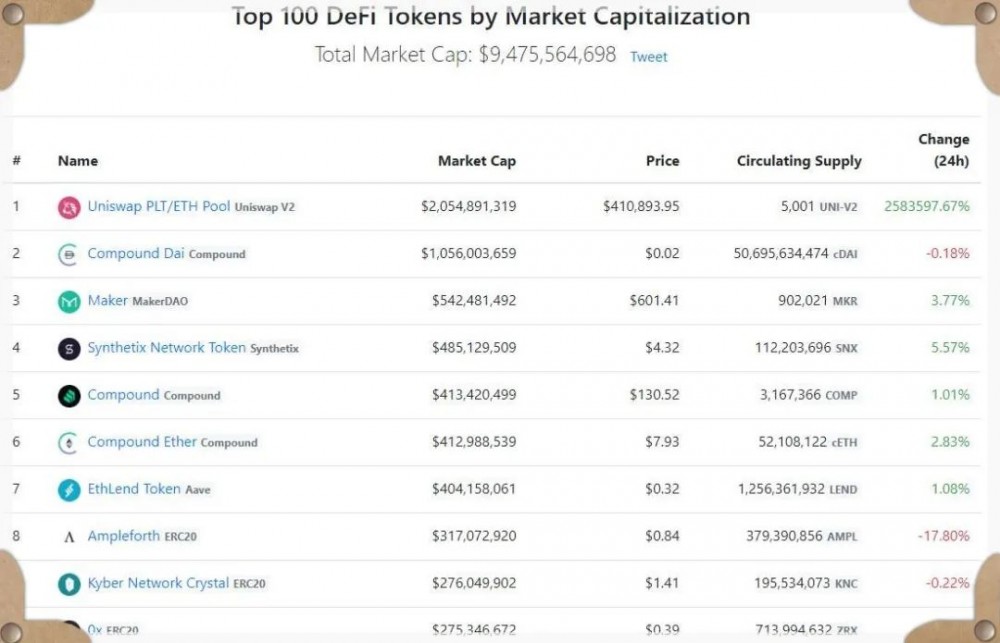The image size is (1000, 643).
Task: Click the Circulating Supply column header
Action: pyautogui.click(x=799, y=161)
